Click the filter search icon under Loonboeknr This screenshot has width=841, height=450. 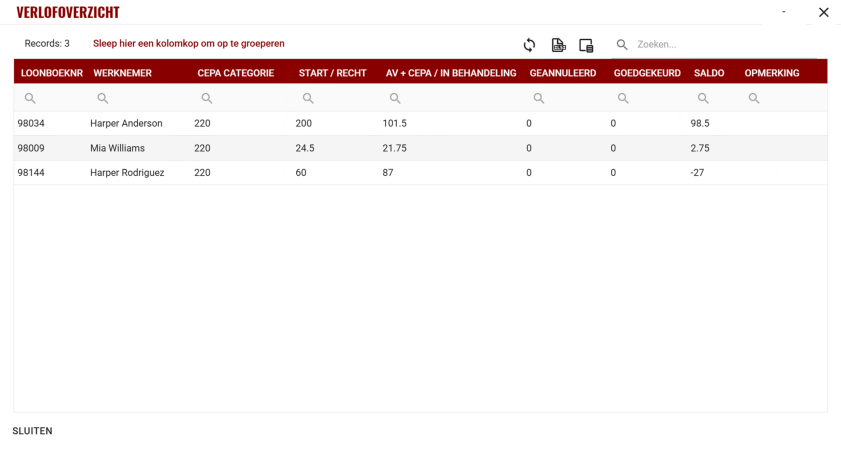[x=30, y=98]
